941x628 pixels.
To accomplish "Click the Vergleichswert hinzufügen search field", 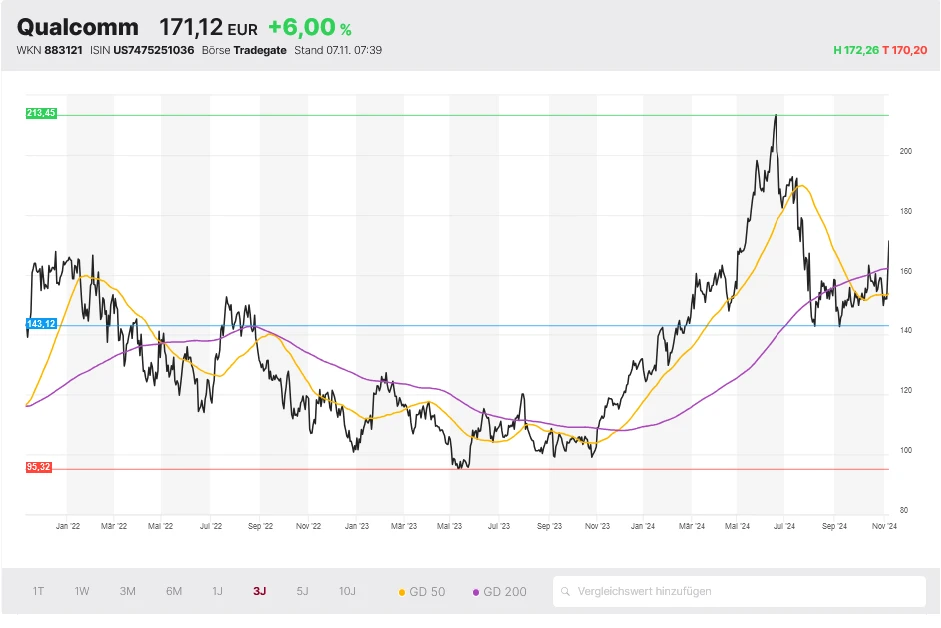I will 740,591.
